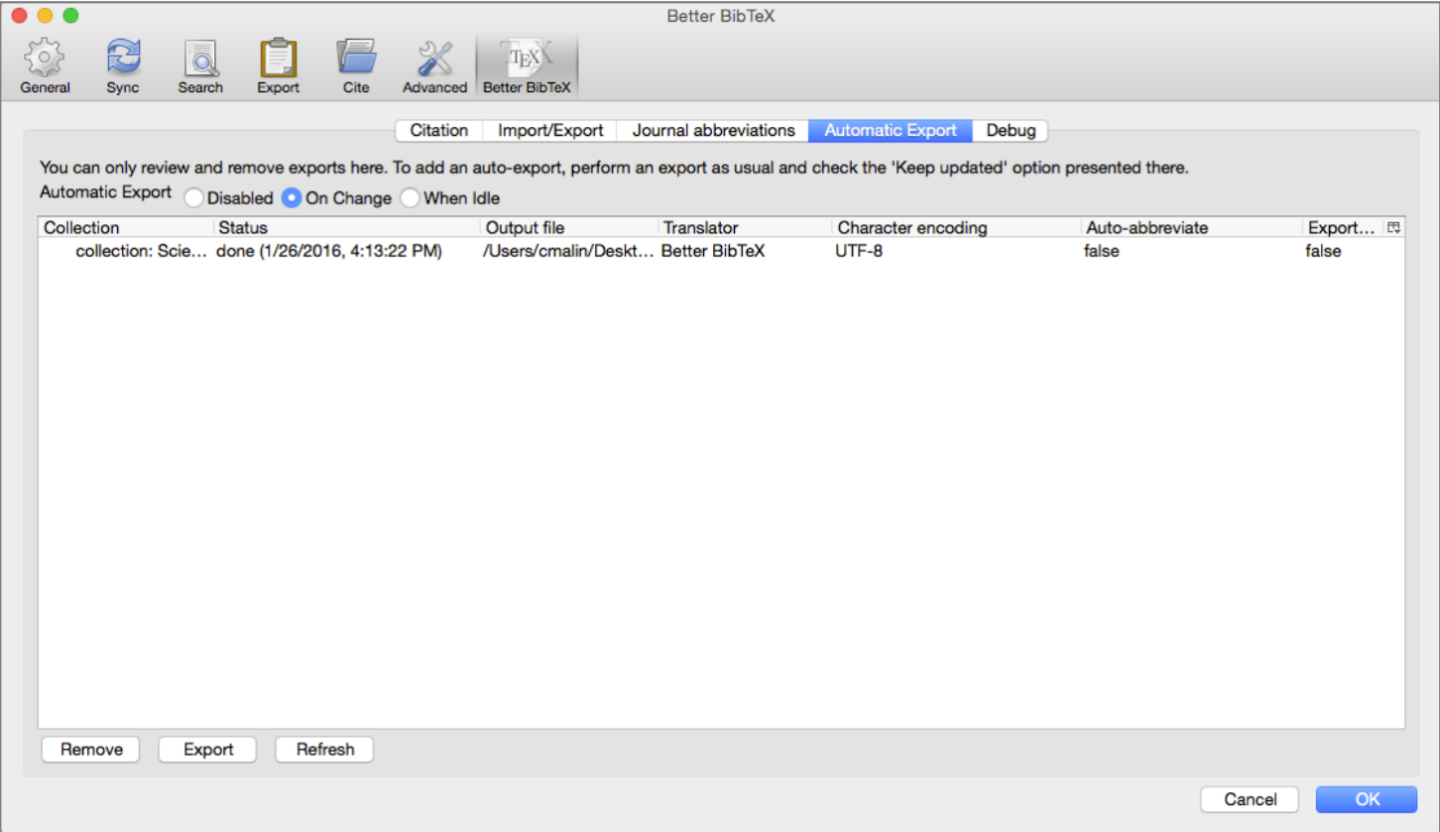Screen dimensions: 1440x832
Task: Open the Advanced preferences pane
Action: pyautogui.click(x=435, y=66)
